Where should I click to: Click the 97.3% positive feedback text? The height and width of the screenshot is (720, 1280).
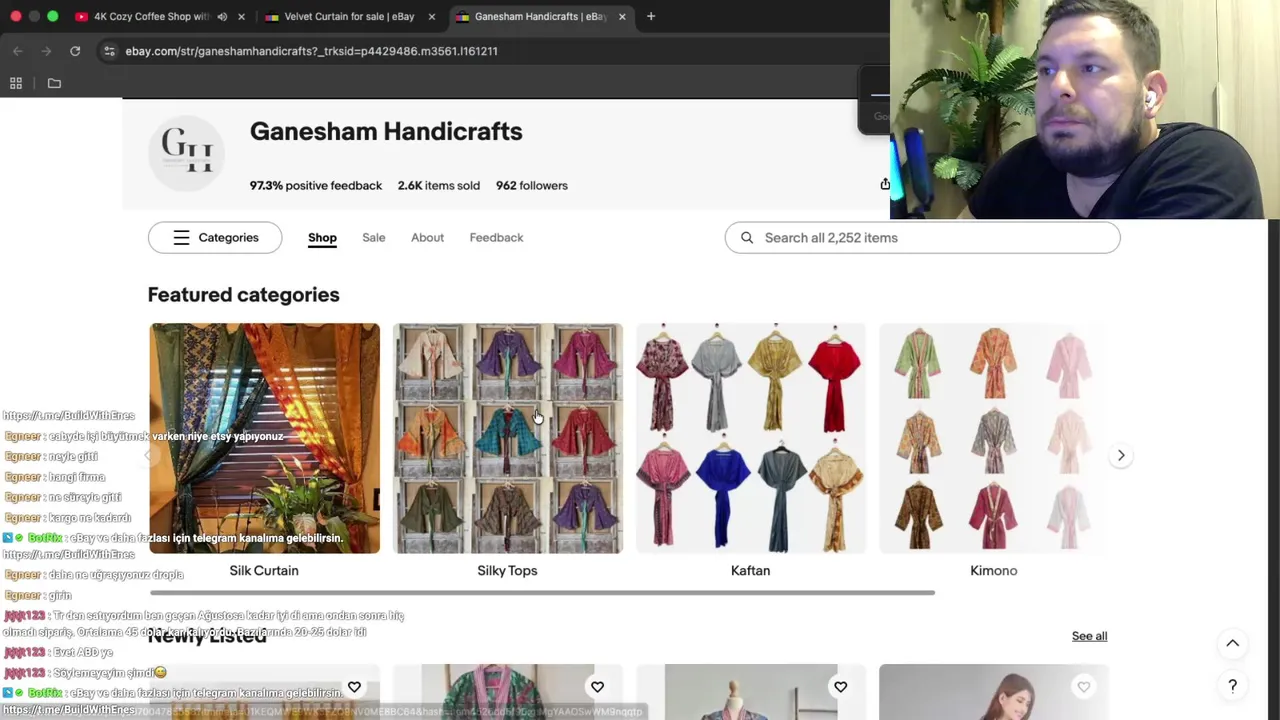click(316, 185)
